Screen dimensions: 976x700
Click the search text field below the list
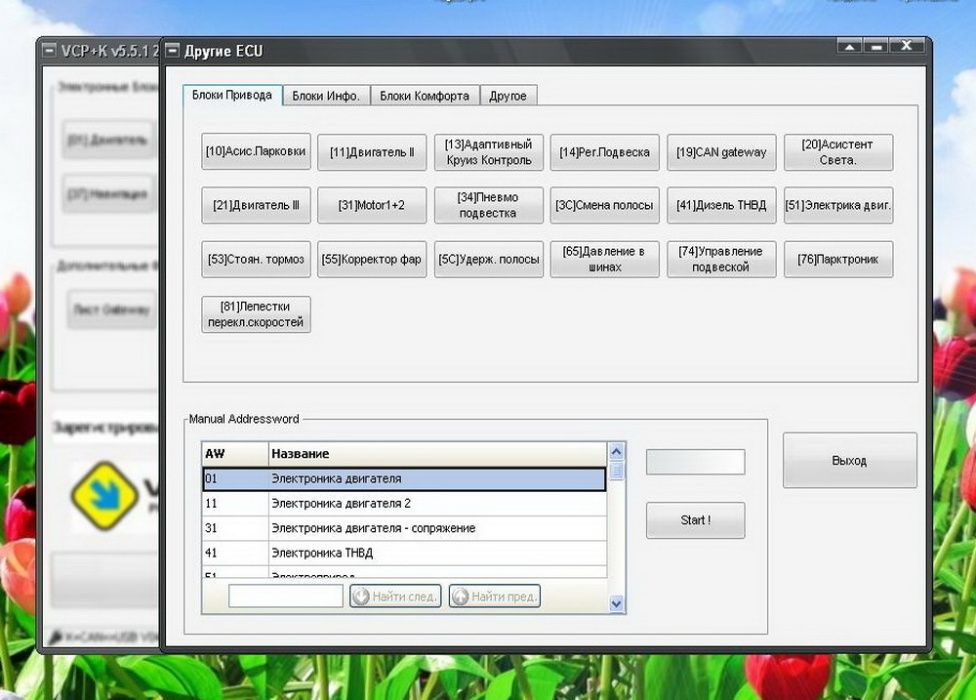pos(286,596)
